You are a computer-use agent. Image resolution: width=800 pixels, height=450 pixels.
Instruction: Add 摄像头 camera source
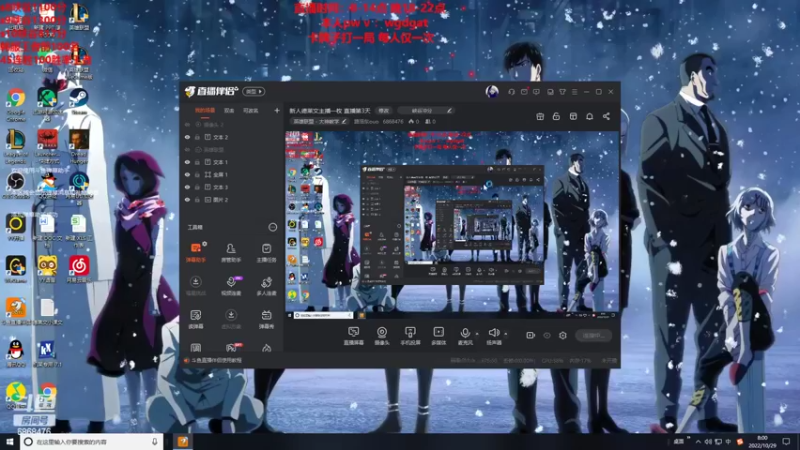tap(382, 336)
